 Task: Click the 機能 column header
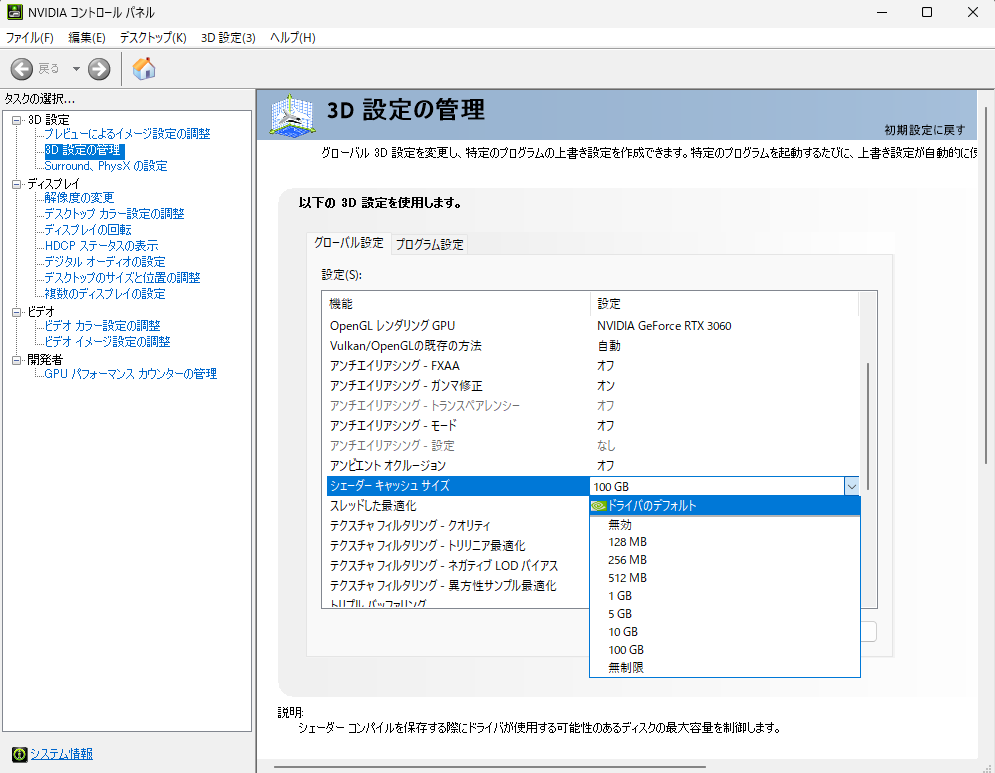point(457,304)
